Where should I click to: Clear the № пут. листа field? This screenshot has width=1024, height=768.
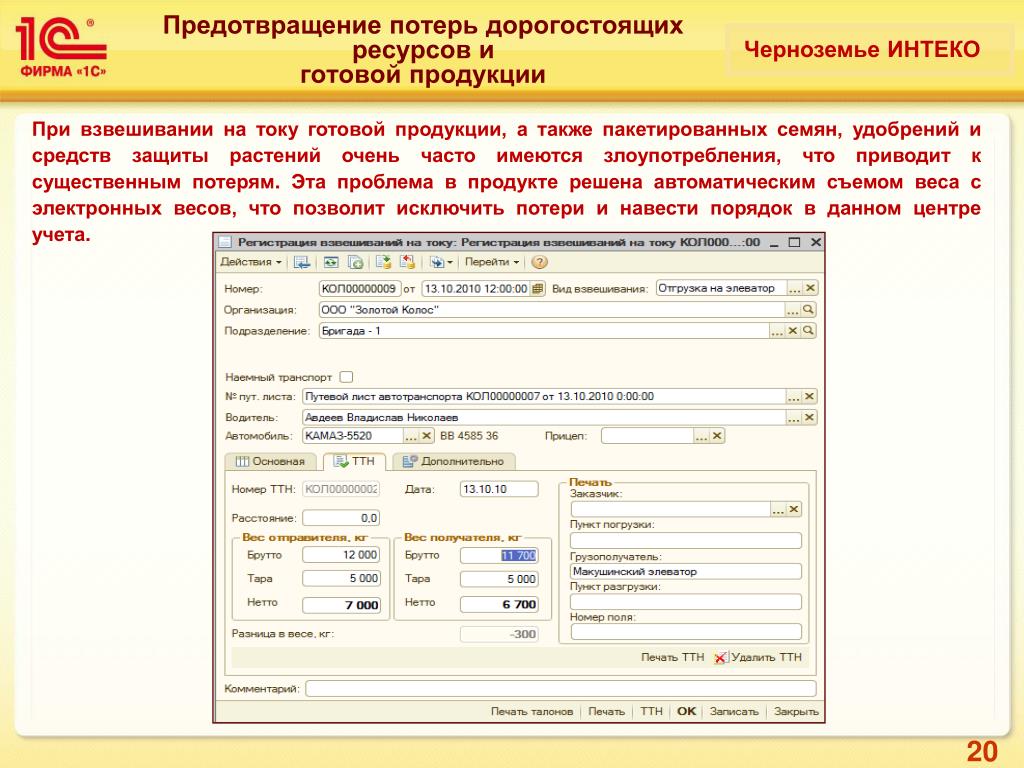click(x=809, y=396)
